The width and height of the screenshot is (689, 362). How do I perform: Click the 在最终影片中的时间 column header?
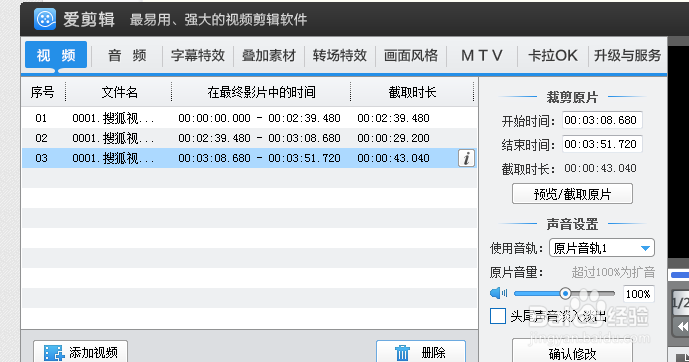261,92
